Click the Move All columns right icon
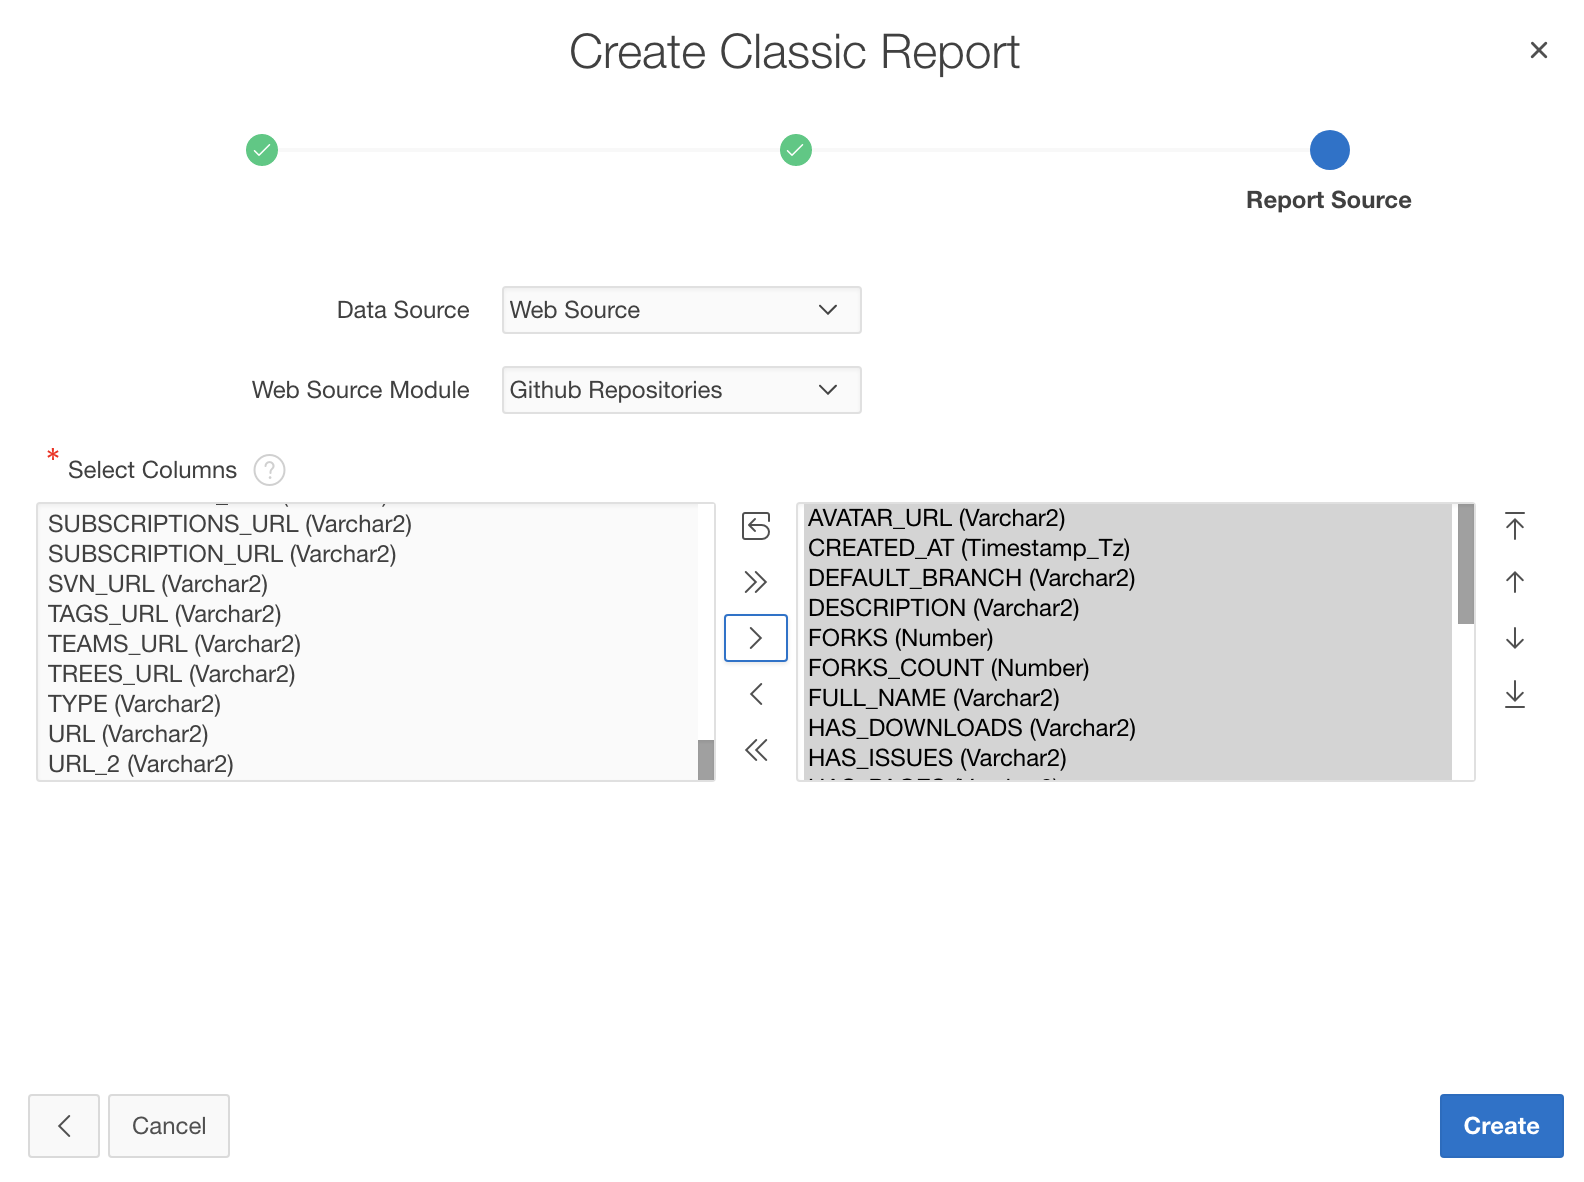The image size is (1584, 1182). pos(756,582)
